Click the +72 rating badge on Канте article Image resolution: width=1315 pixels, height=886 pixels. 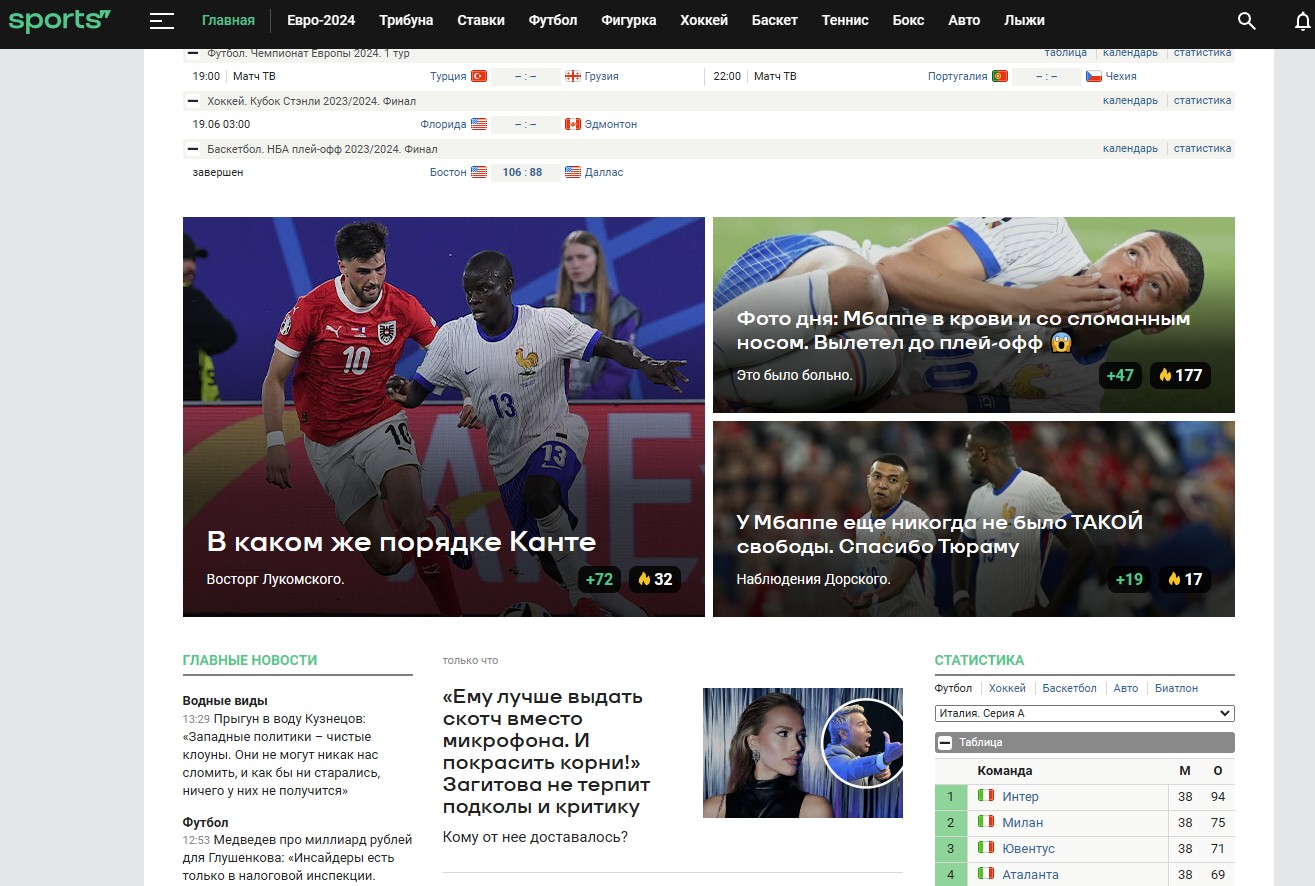[600, 579]
